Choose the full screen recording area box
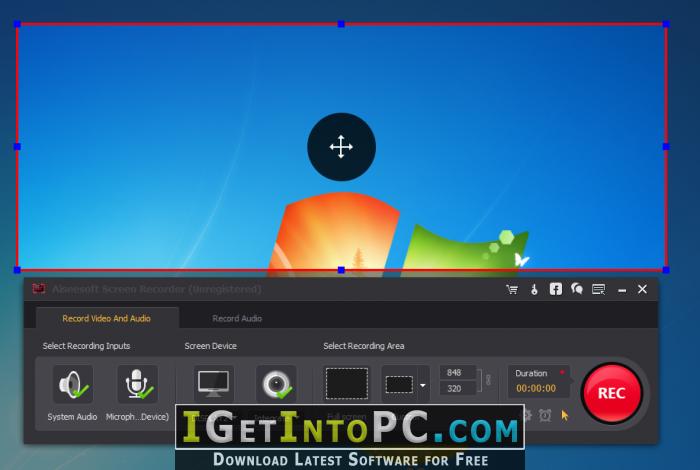Image resolution: width=700 pixels, height=470 pixels. click(347, 383)
